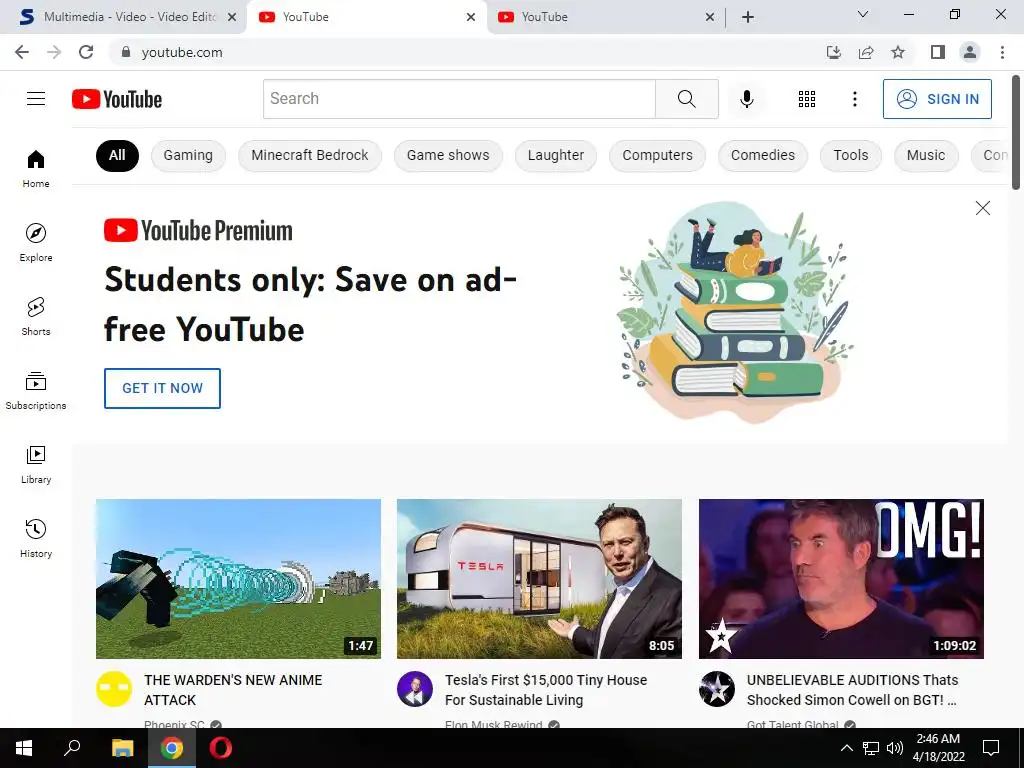Click title Tesla's First $15,000 Tiny House
This screenshot has width=1024, height=768.
tap(546, 690)
